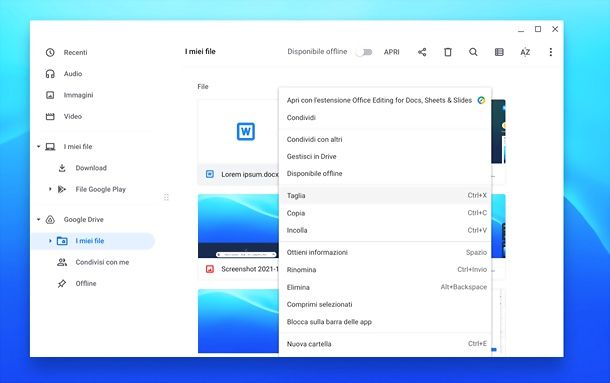The width and height of the screenshot is (610, 383).
Task: Open the Recenti clock icon
Action: 50,52
